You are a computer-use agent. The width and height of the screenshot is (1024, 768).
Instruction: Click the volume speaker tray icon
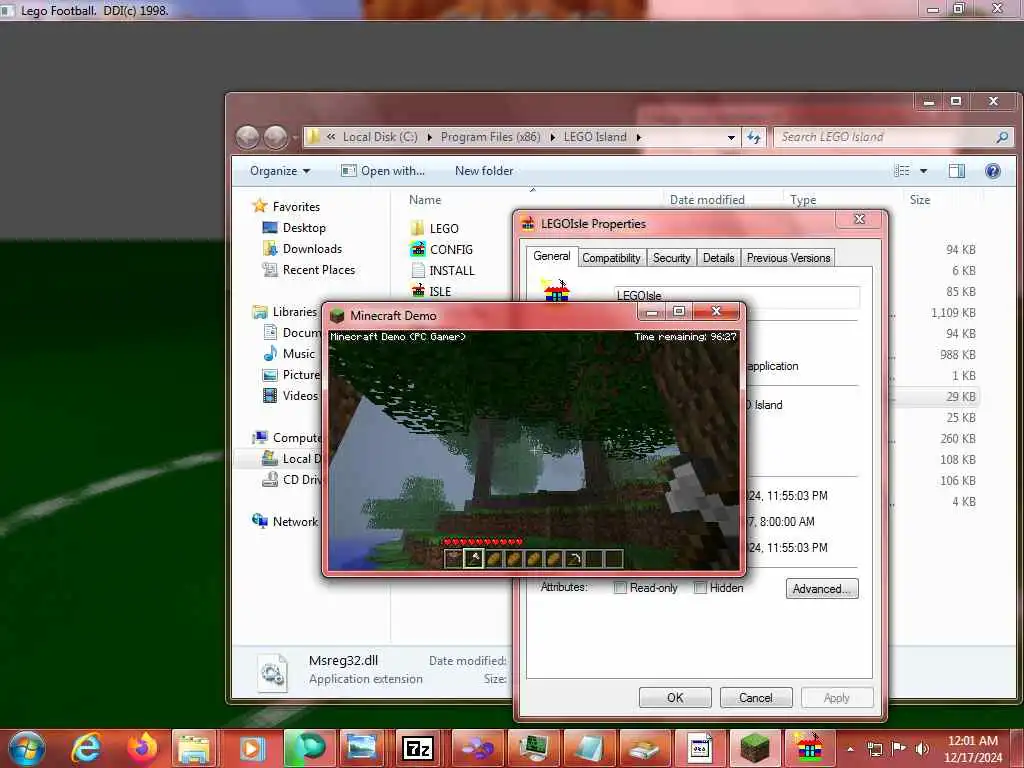tap(922, 749)
